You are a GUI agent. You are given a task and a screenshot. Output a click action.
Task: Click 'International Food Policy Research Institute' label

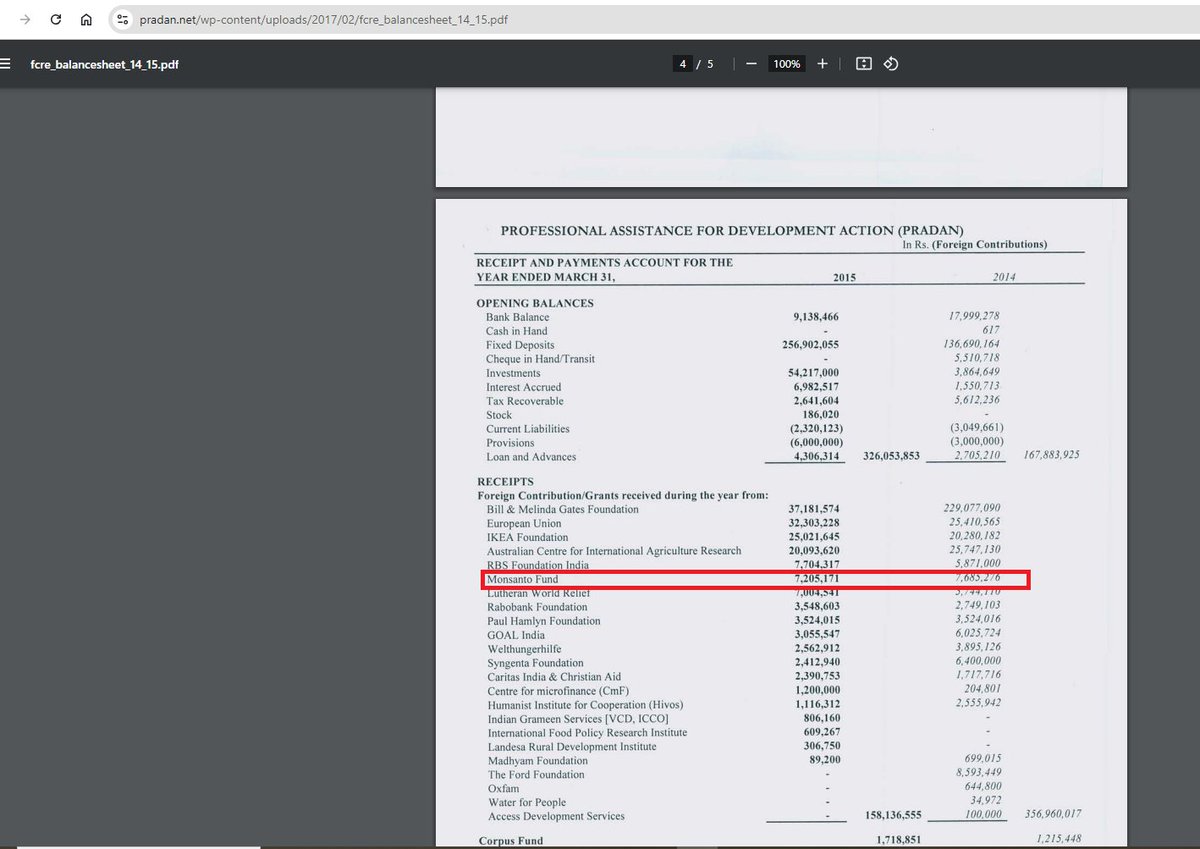click(587, 732)
